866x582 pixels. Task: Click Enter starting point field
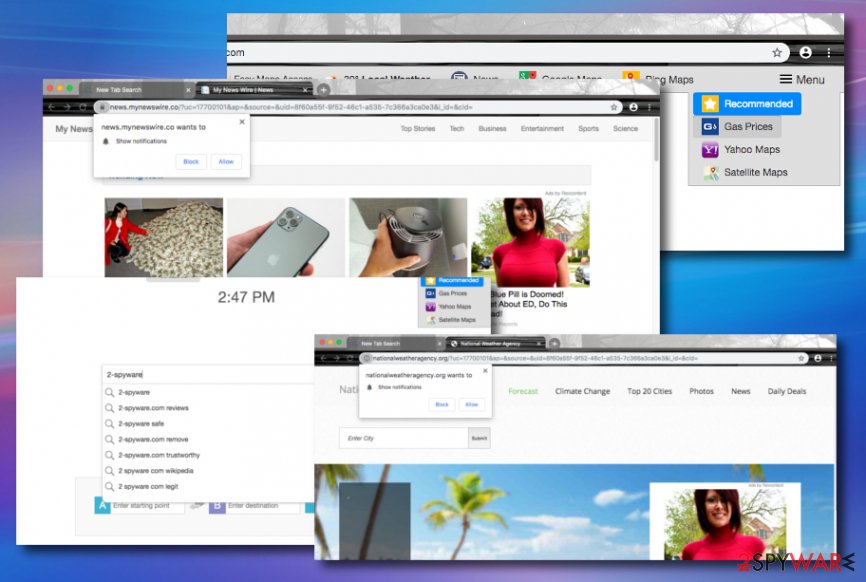[147, 506]
